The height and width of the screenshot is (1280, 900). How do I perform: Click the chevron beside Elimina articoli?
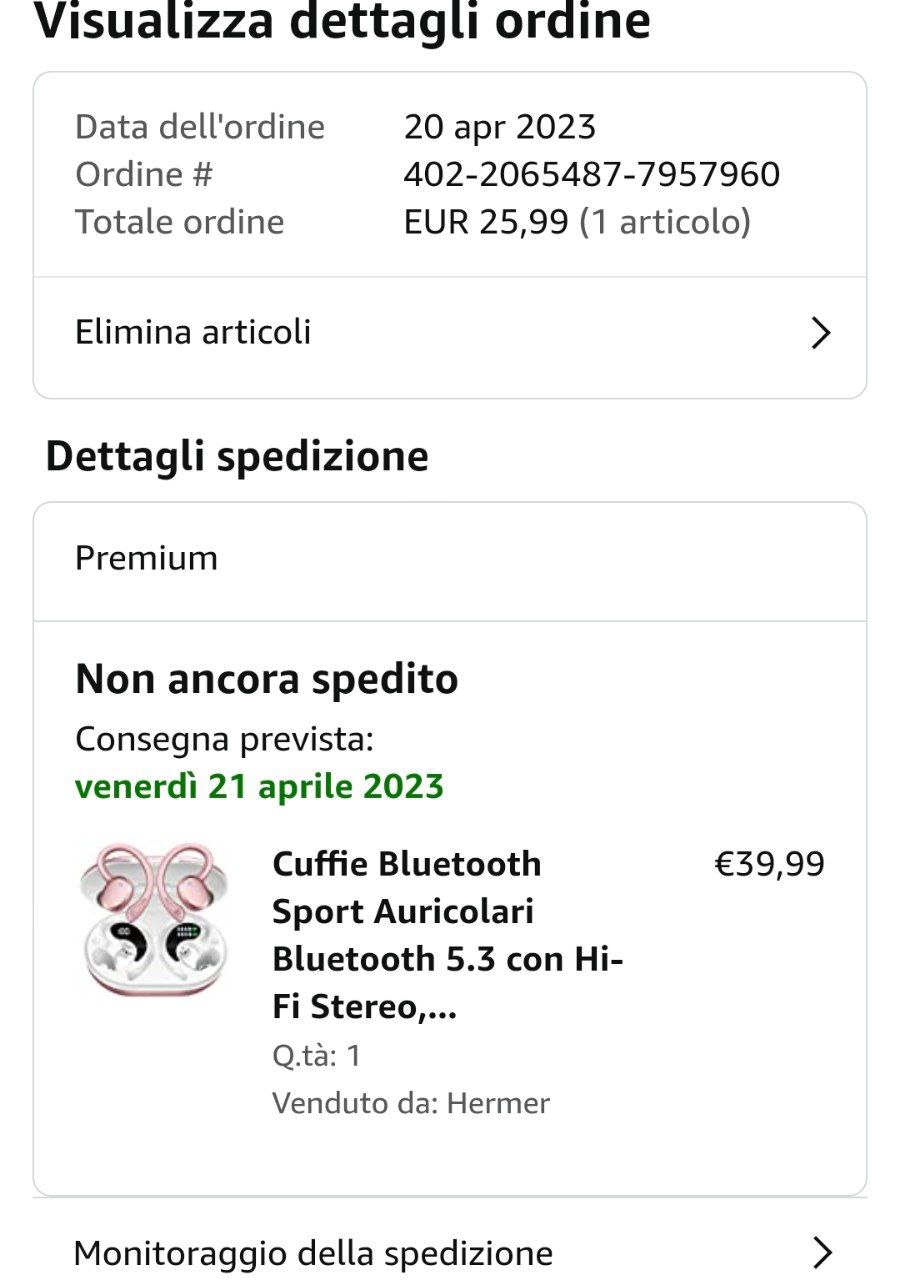pyautogui.click(x=821, y=333)
